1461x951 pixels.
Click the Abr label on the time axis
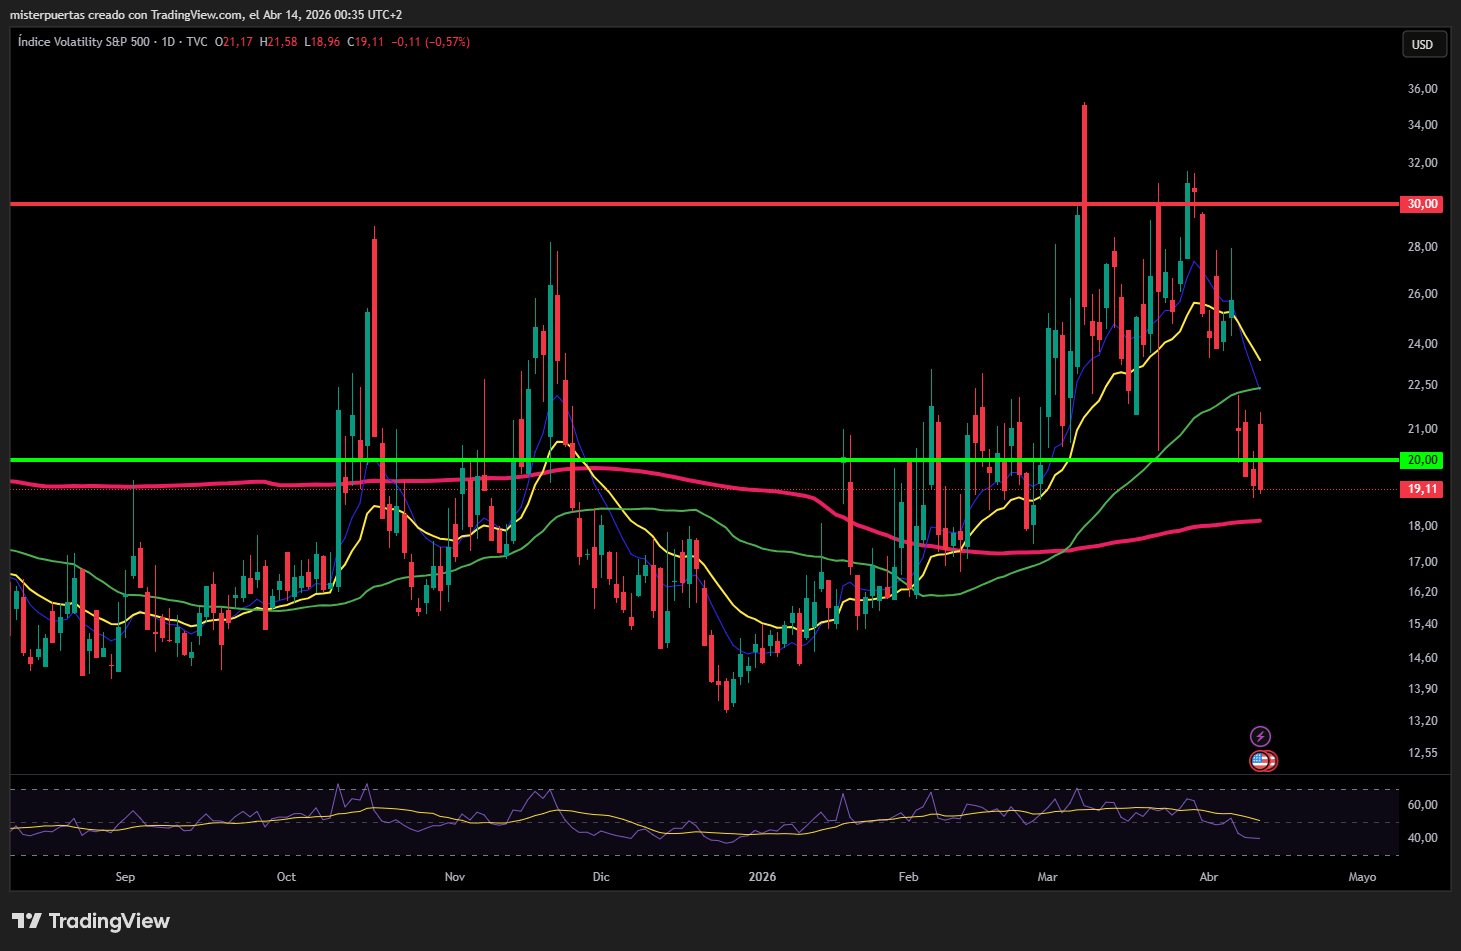1209,877
